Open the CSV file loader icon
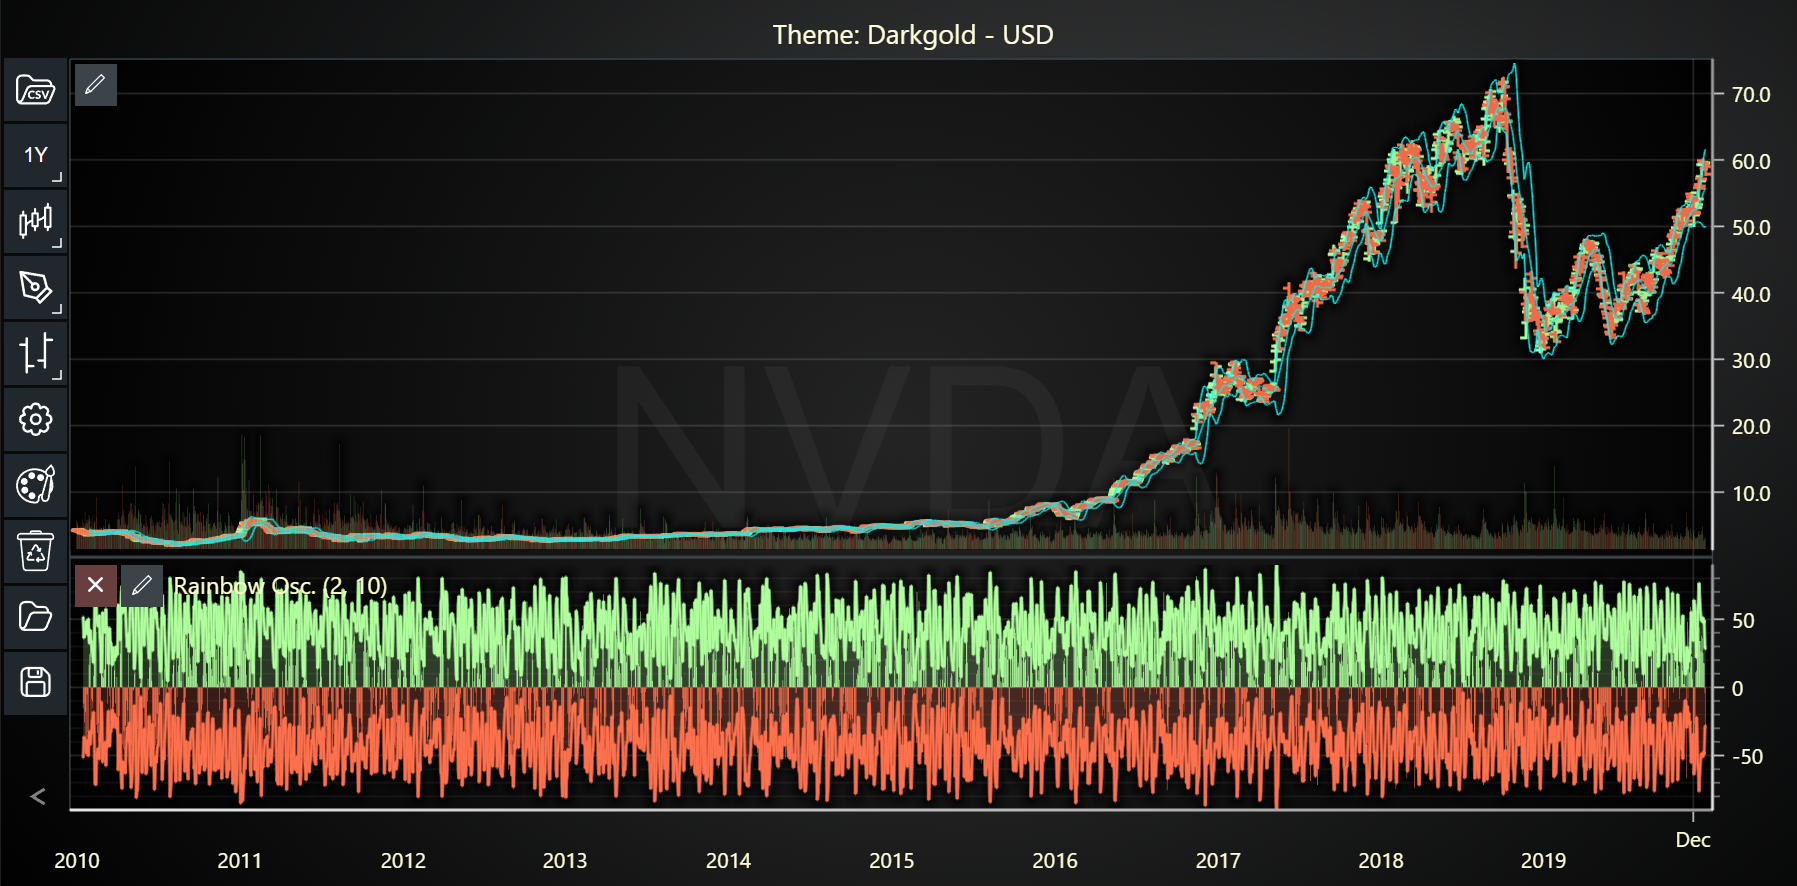Screen dimensions: 1797x886 36,90
